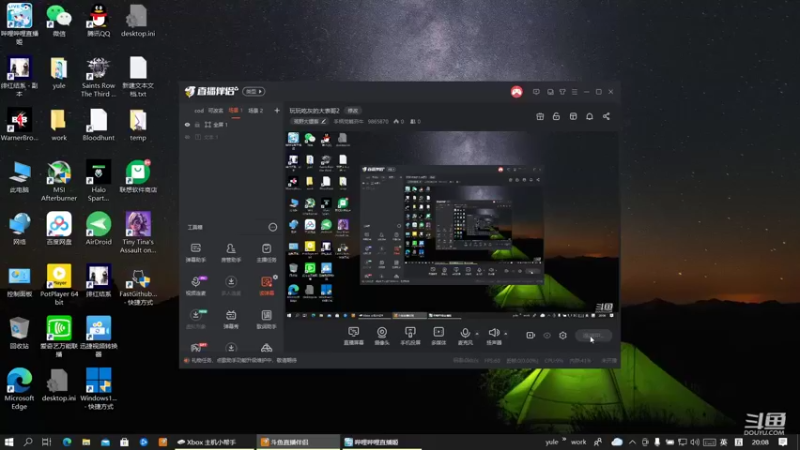Screen dimensions: 800x450
Task: Click the room number 9865870
Action: [378, 121]
